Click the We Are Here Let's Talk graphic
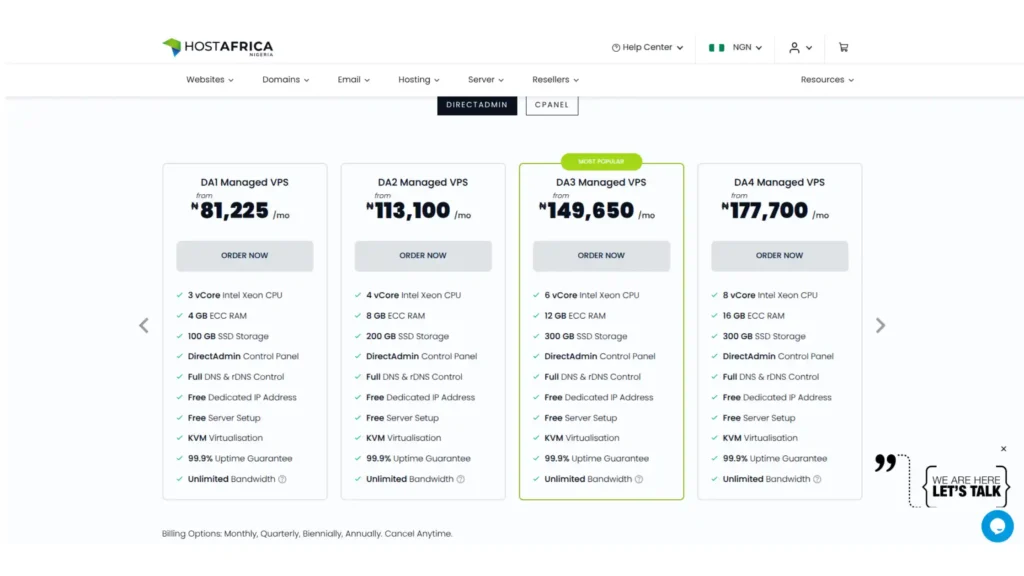This screenshot has width=1024, height=576. pyautogui.click(x=966, y=486)
